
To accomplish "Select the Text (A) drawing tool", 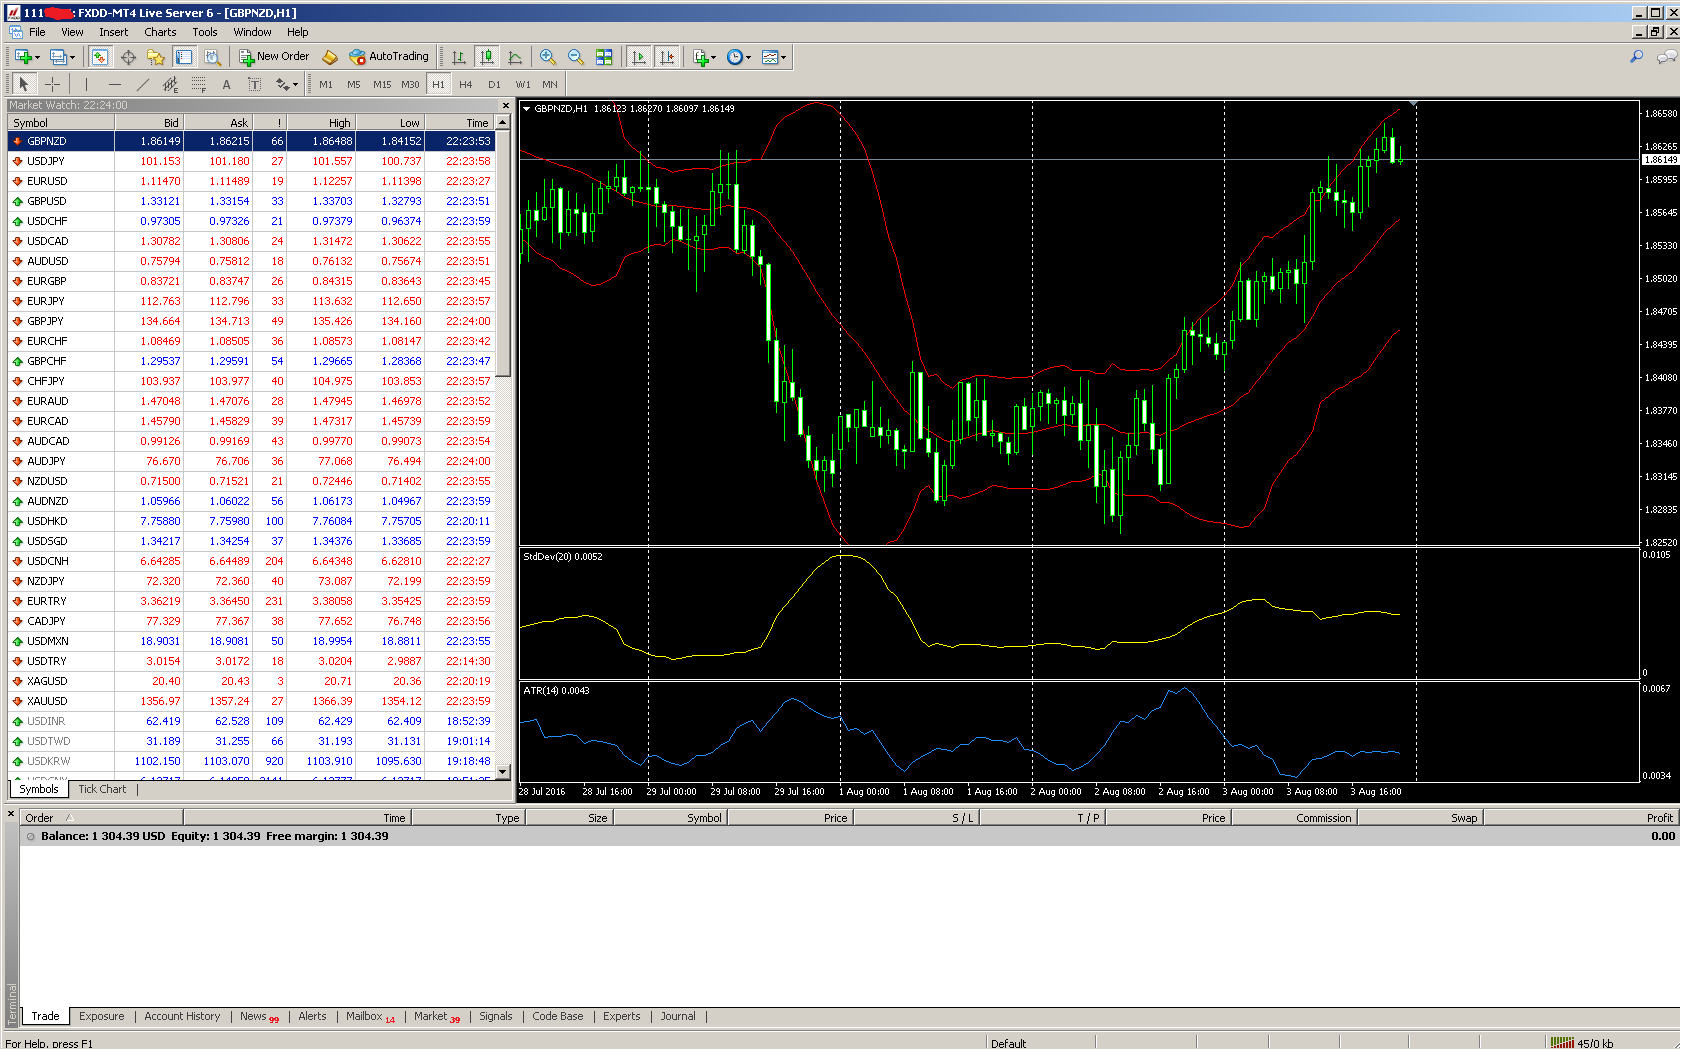I will click(x=227, y=84).
